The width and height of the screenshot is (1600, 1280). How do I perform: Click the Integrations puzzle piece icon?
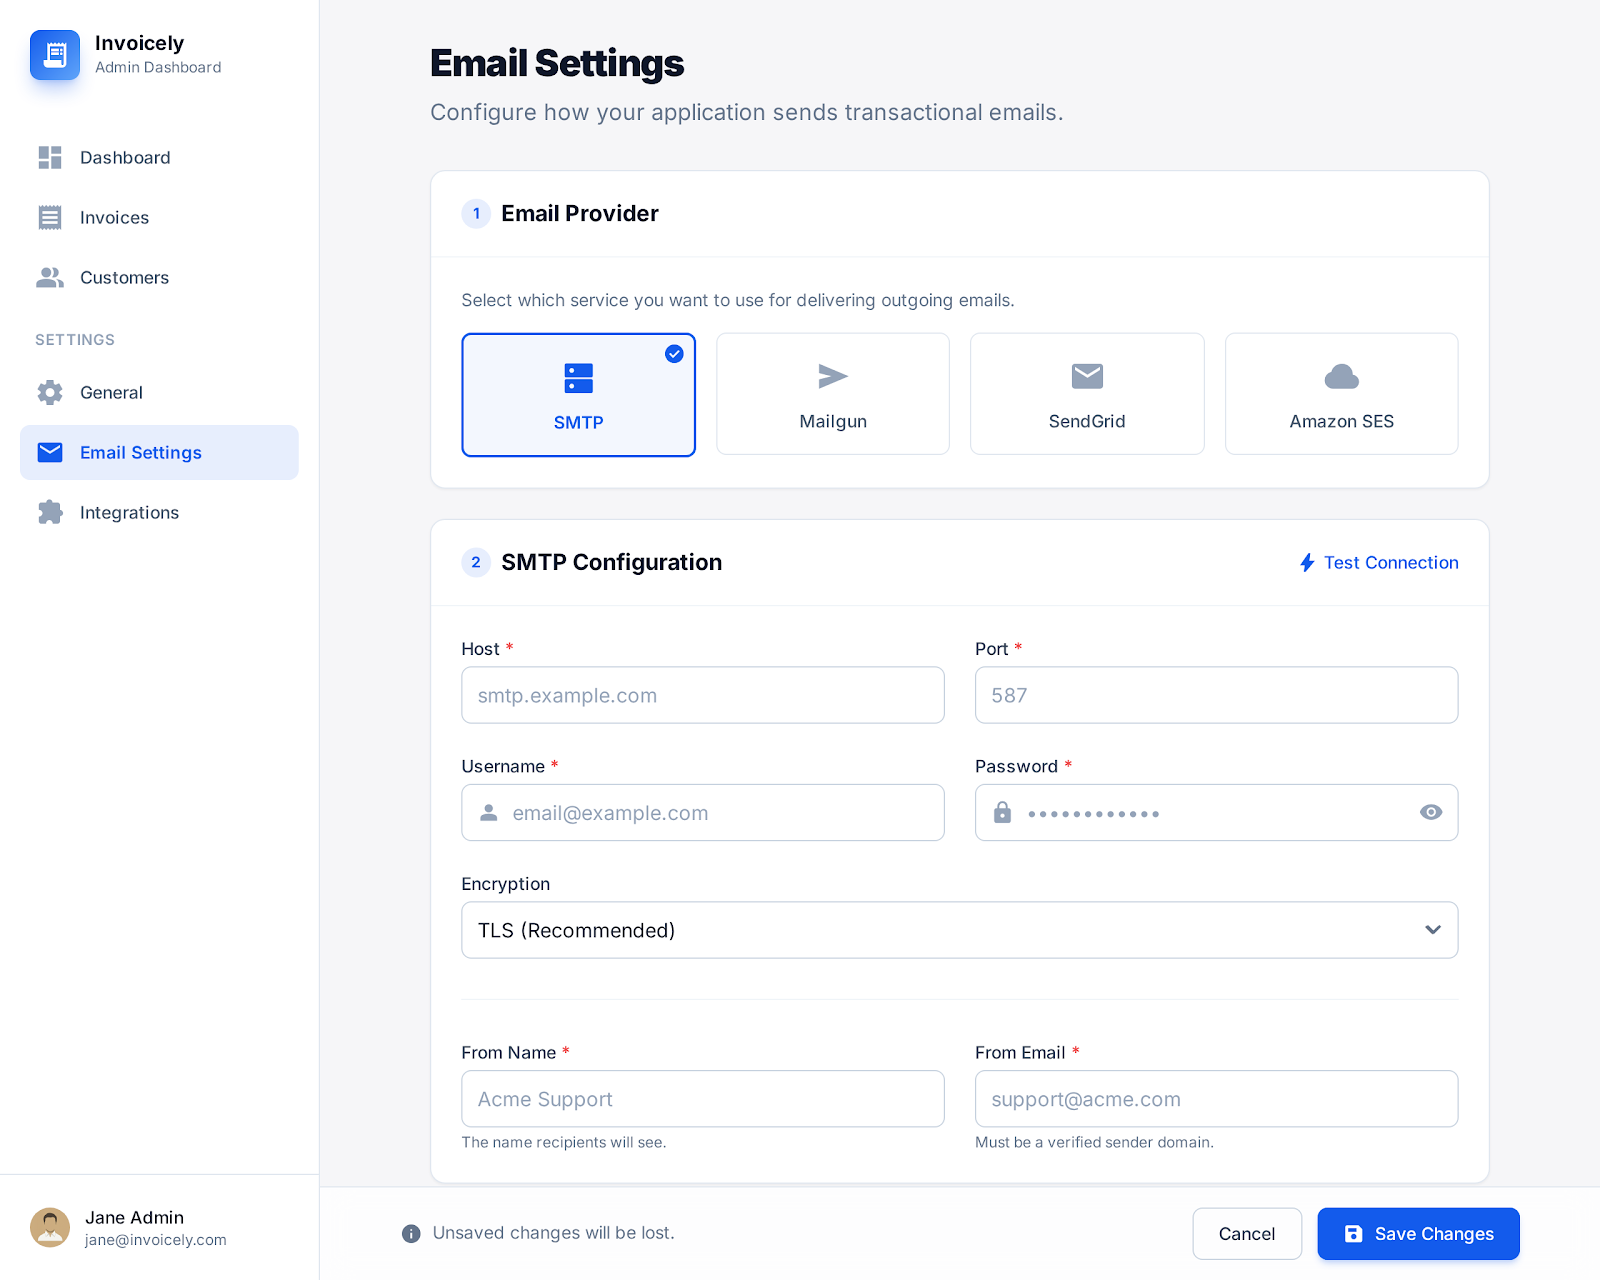[50, 513]
